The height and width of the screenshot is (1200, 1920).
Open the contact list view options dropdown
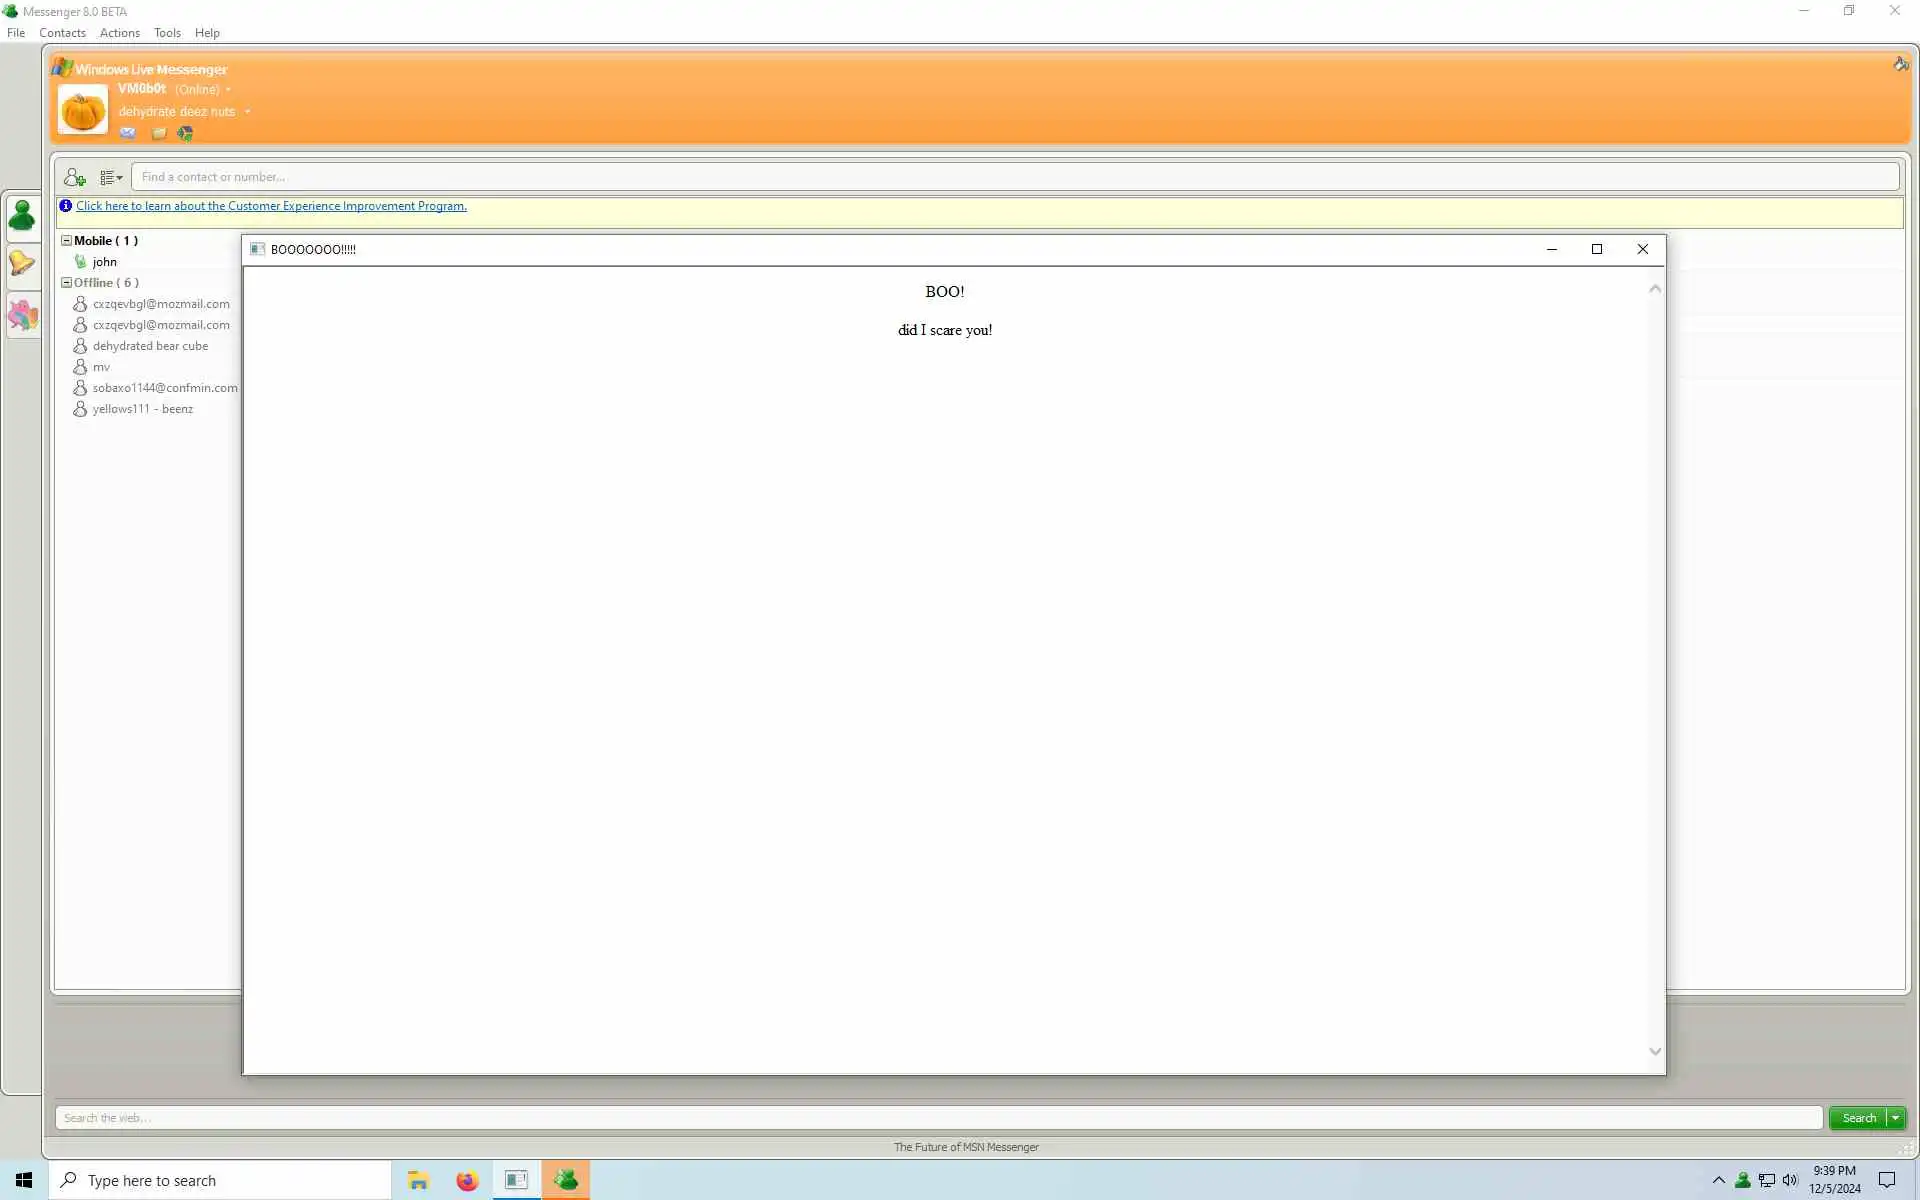[x=111, y=178]
